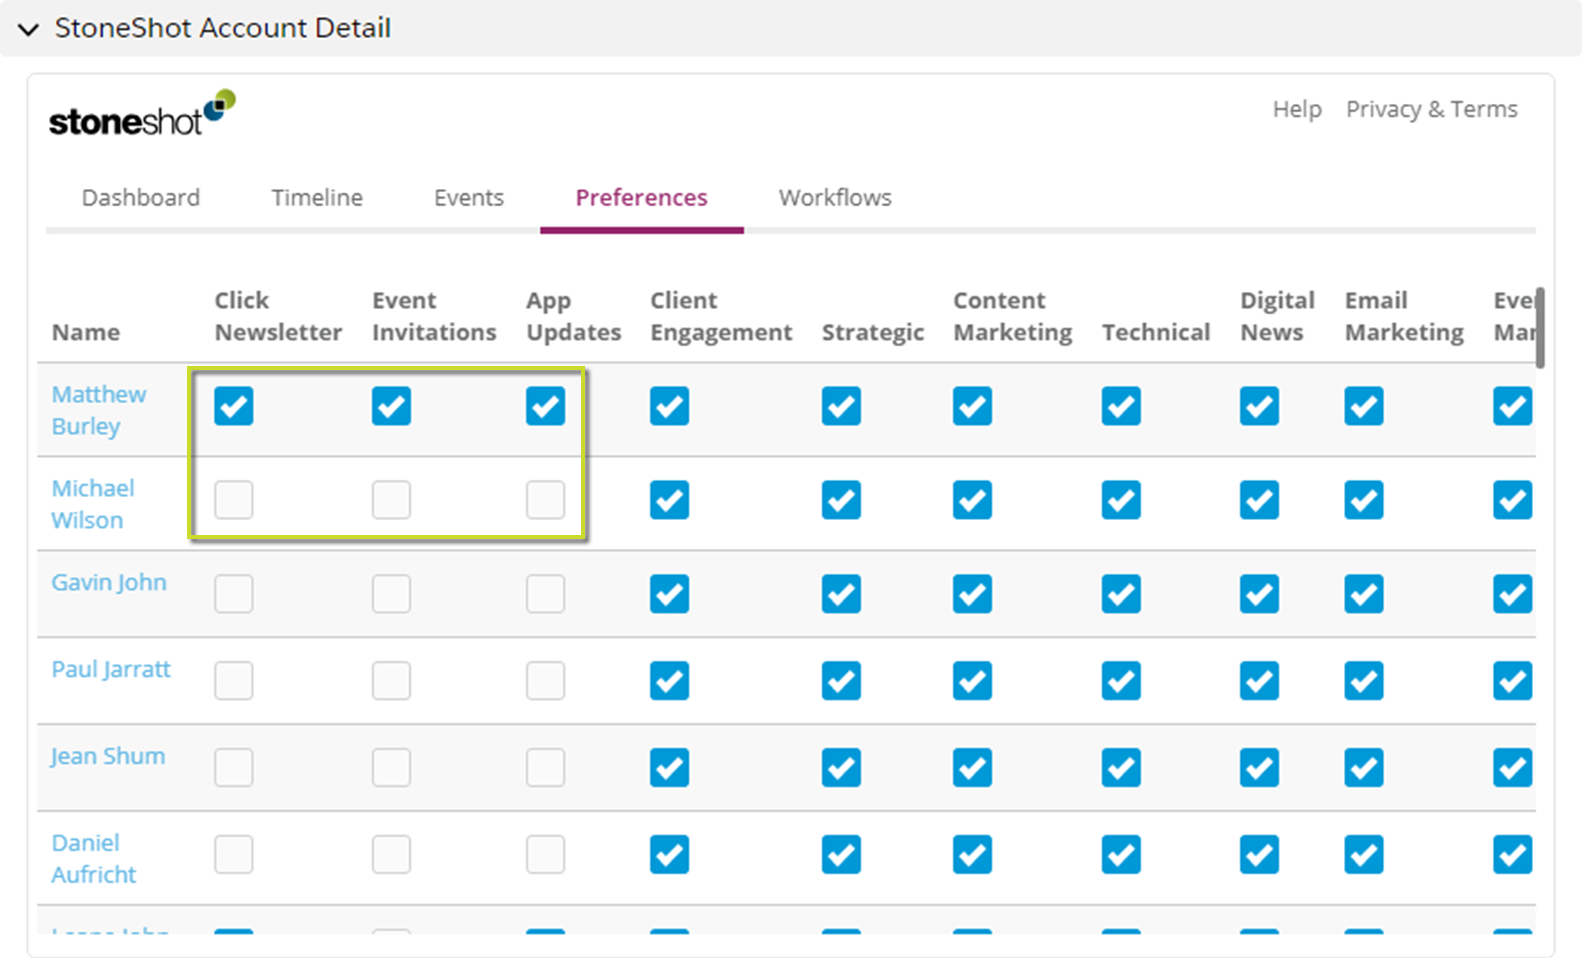Check Event Invitations for Jean Shum
The height and width of the screenshot is (958, 1582).
click(x=391, y=768)
